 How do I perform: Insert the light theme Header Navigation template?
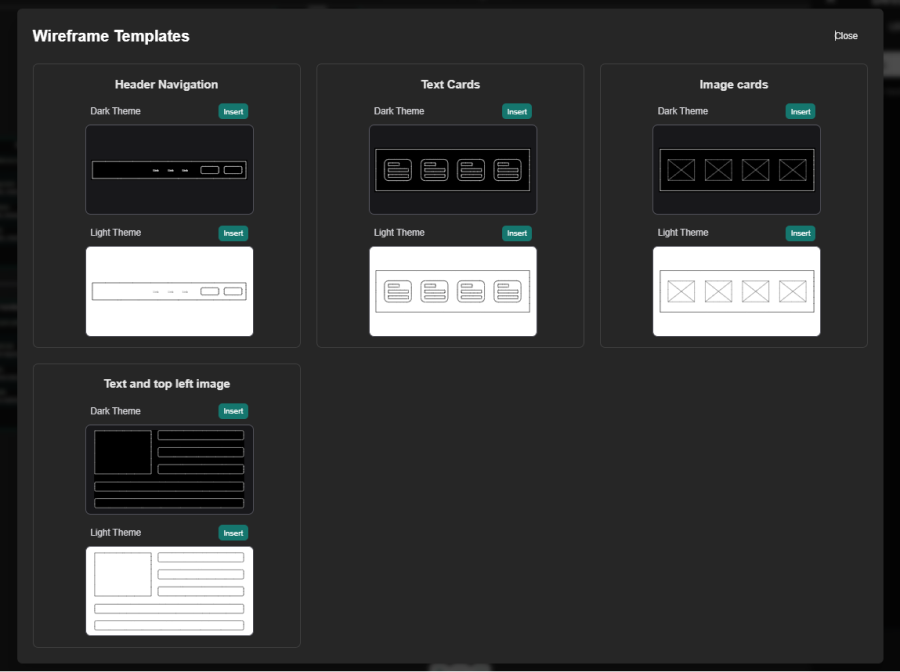click(x=233, y=233)
